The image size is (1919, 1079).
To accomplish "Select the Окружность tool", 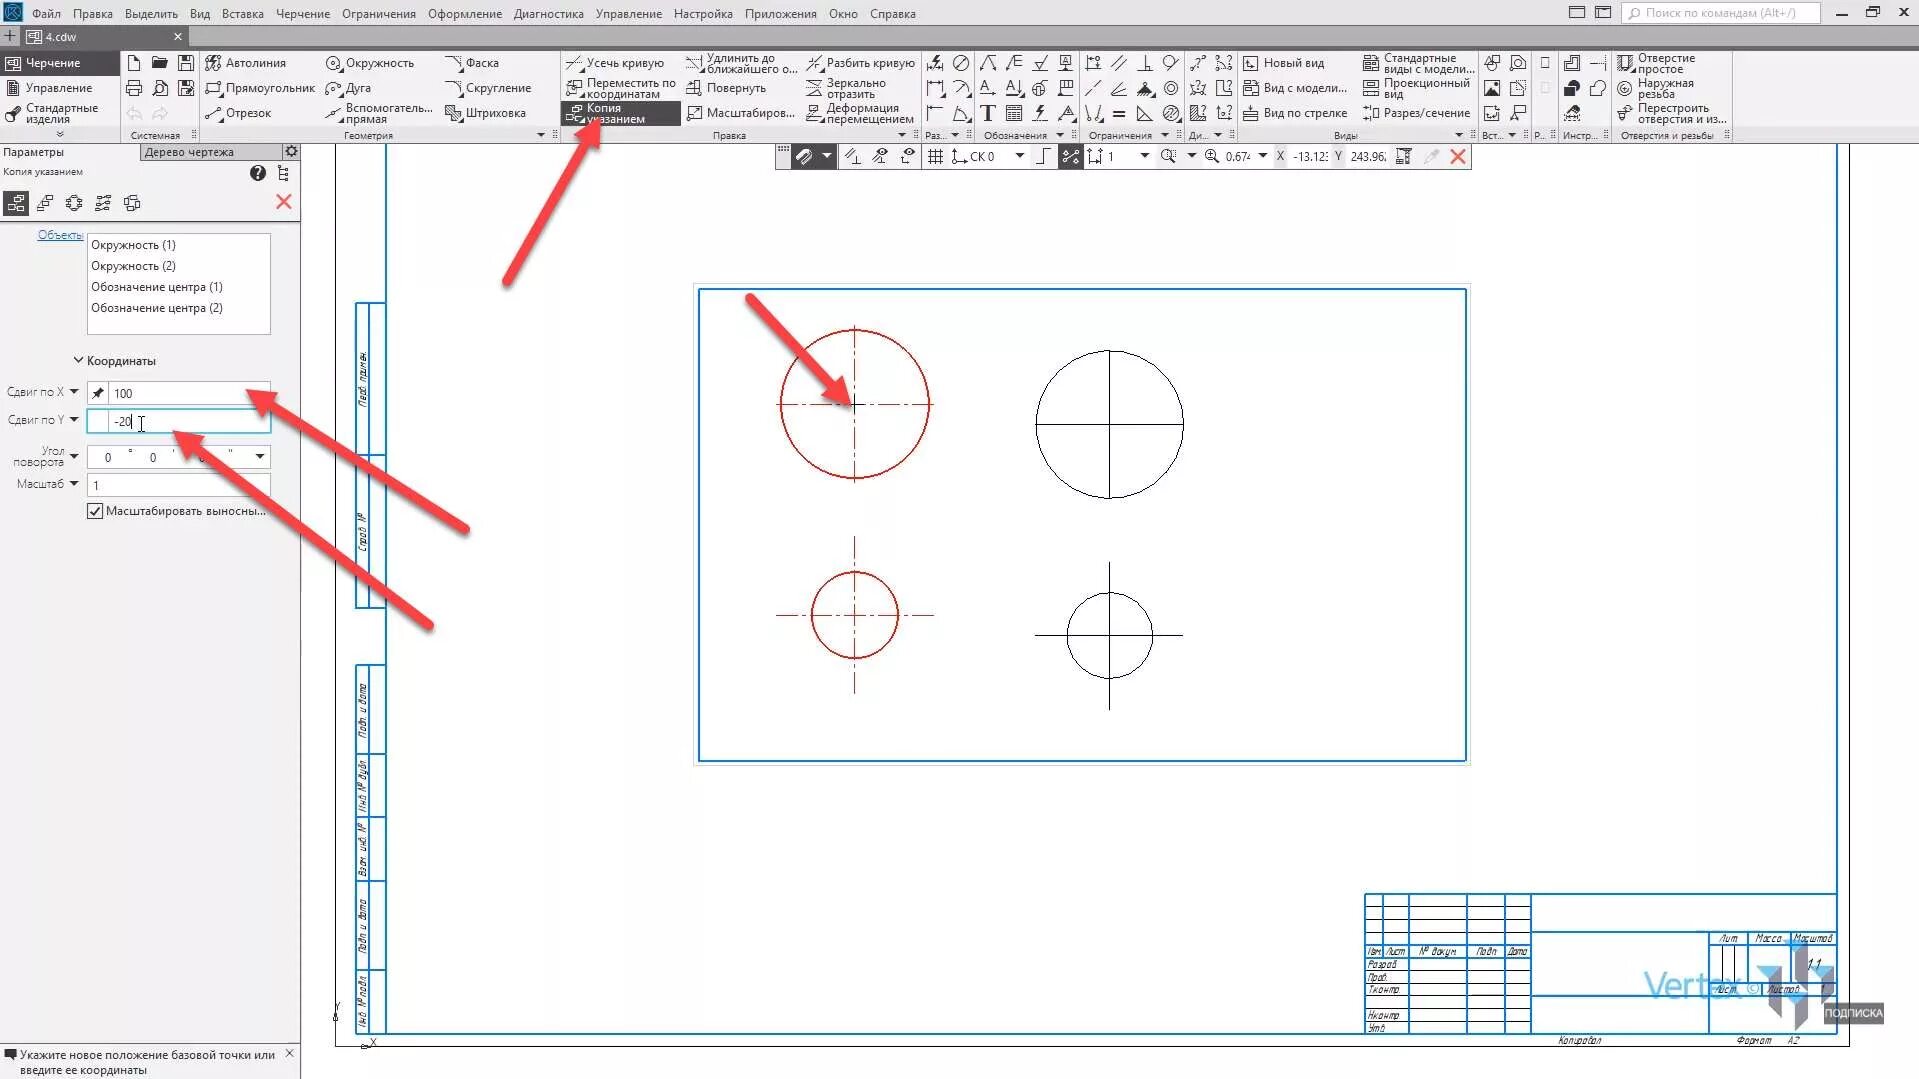I will click(x=370, y=62).
